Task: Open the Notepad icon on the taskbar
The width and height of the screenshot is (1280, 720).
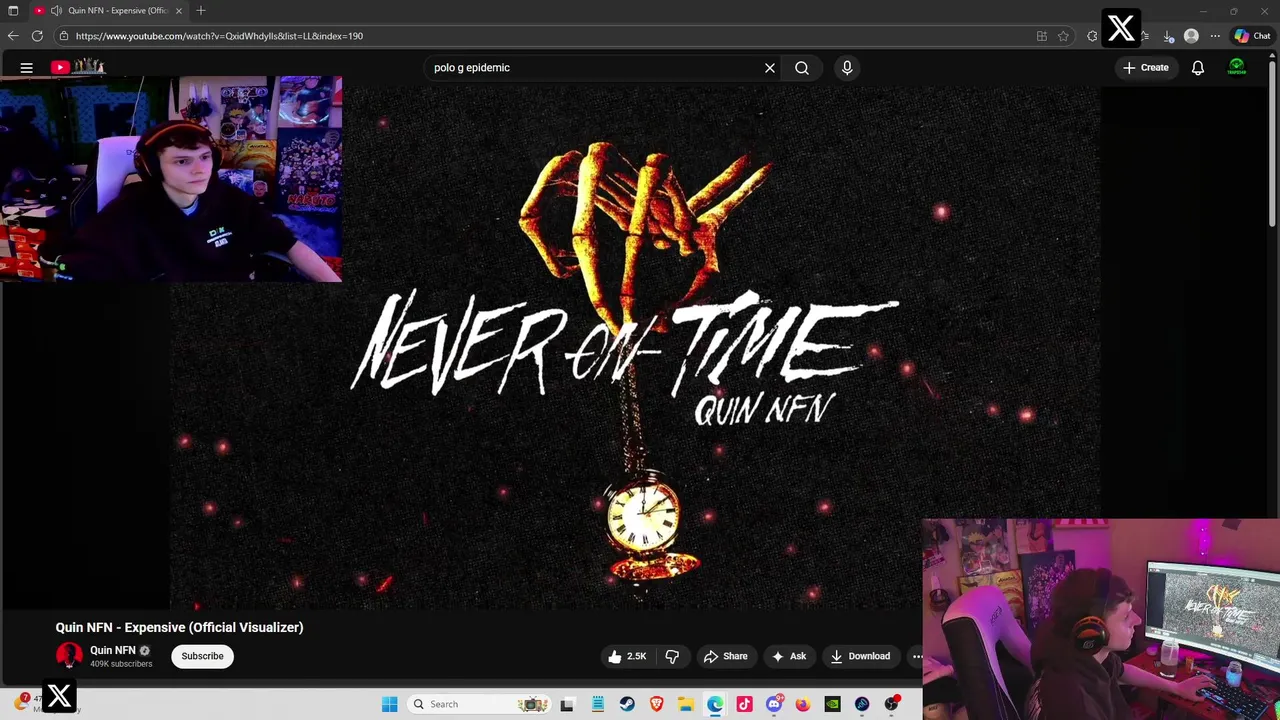Action: tap(598, 704)
